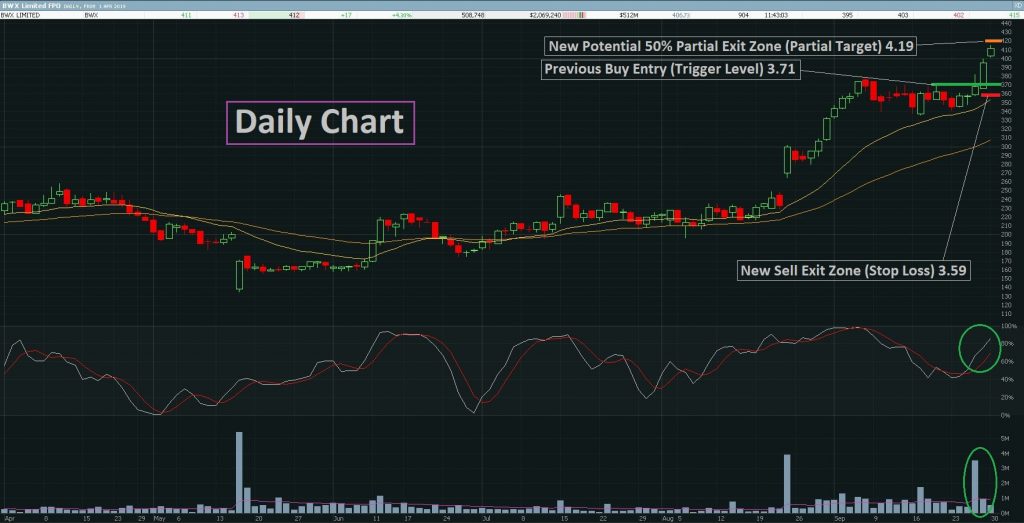
Task: Click the 395 quote cell
Action: (x=847, y=14)
